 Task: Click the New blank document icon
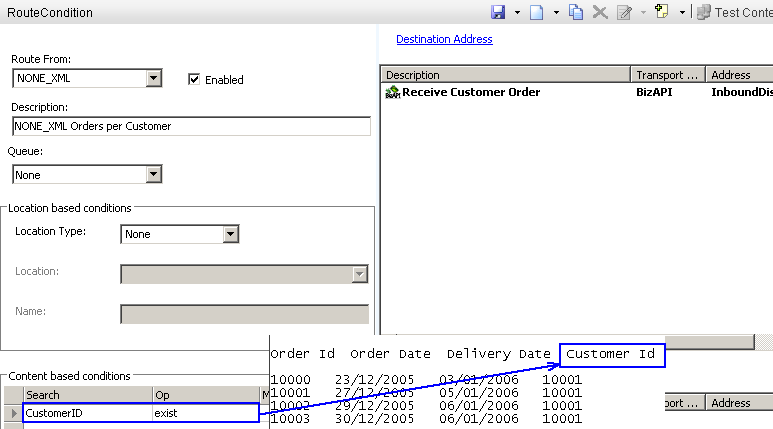536,12
